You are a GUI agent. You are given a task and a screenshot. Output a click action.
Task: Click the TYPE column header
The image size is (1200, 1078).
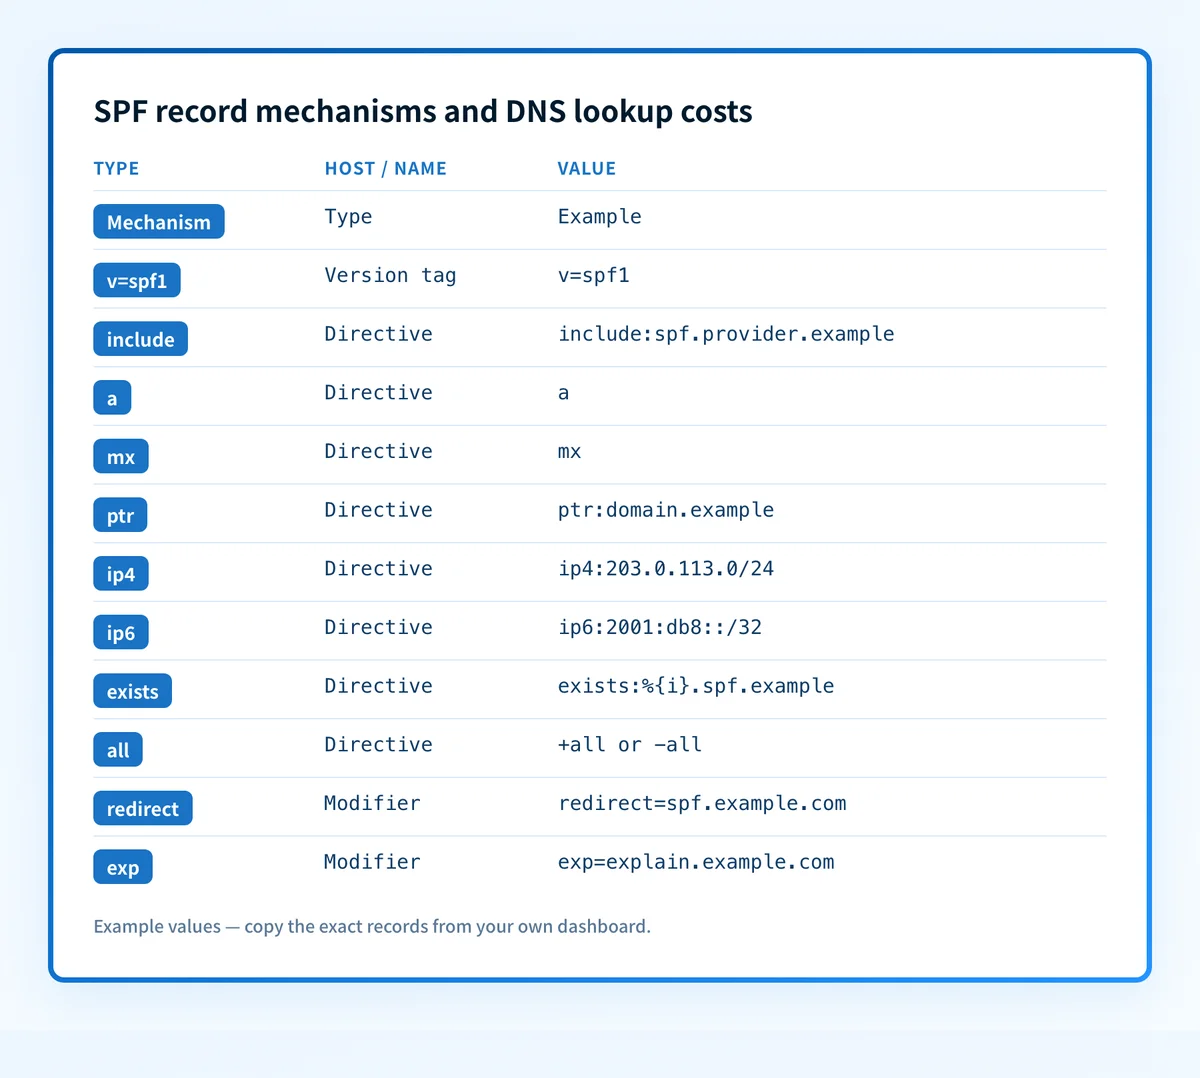click(116, 168)
